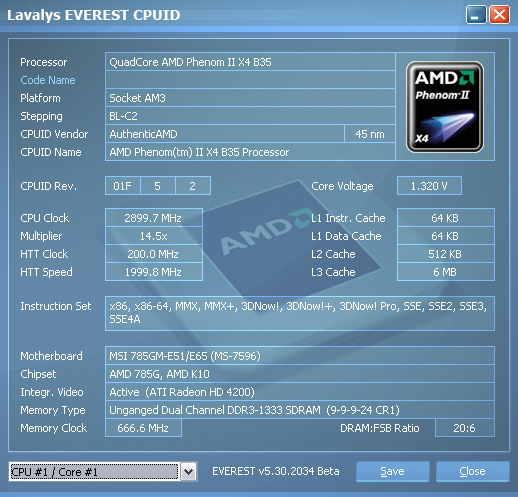This screenshot has width=518, height=497.
Task: Click the Close button
Action: point(472,471)
